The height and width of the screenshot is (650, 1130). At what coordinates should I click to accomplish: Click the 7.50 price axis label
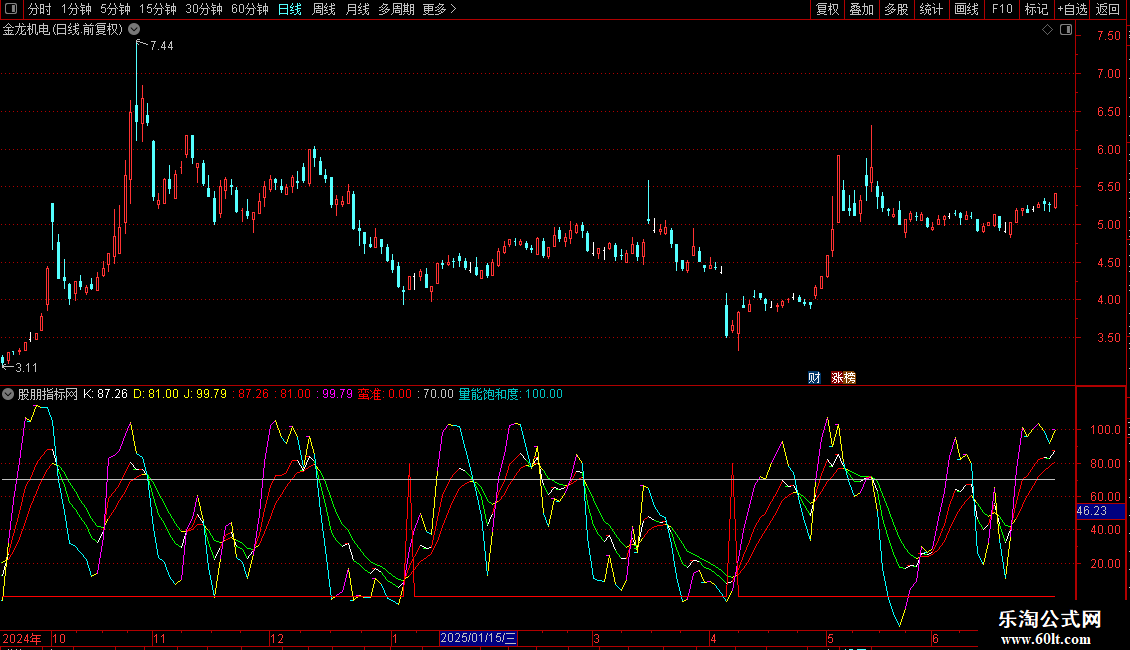pos(1108,35)
